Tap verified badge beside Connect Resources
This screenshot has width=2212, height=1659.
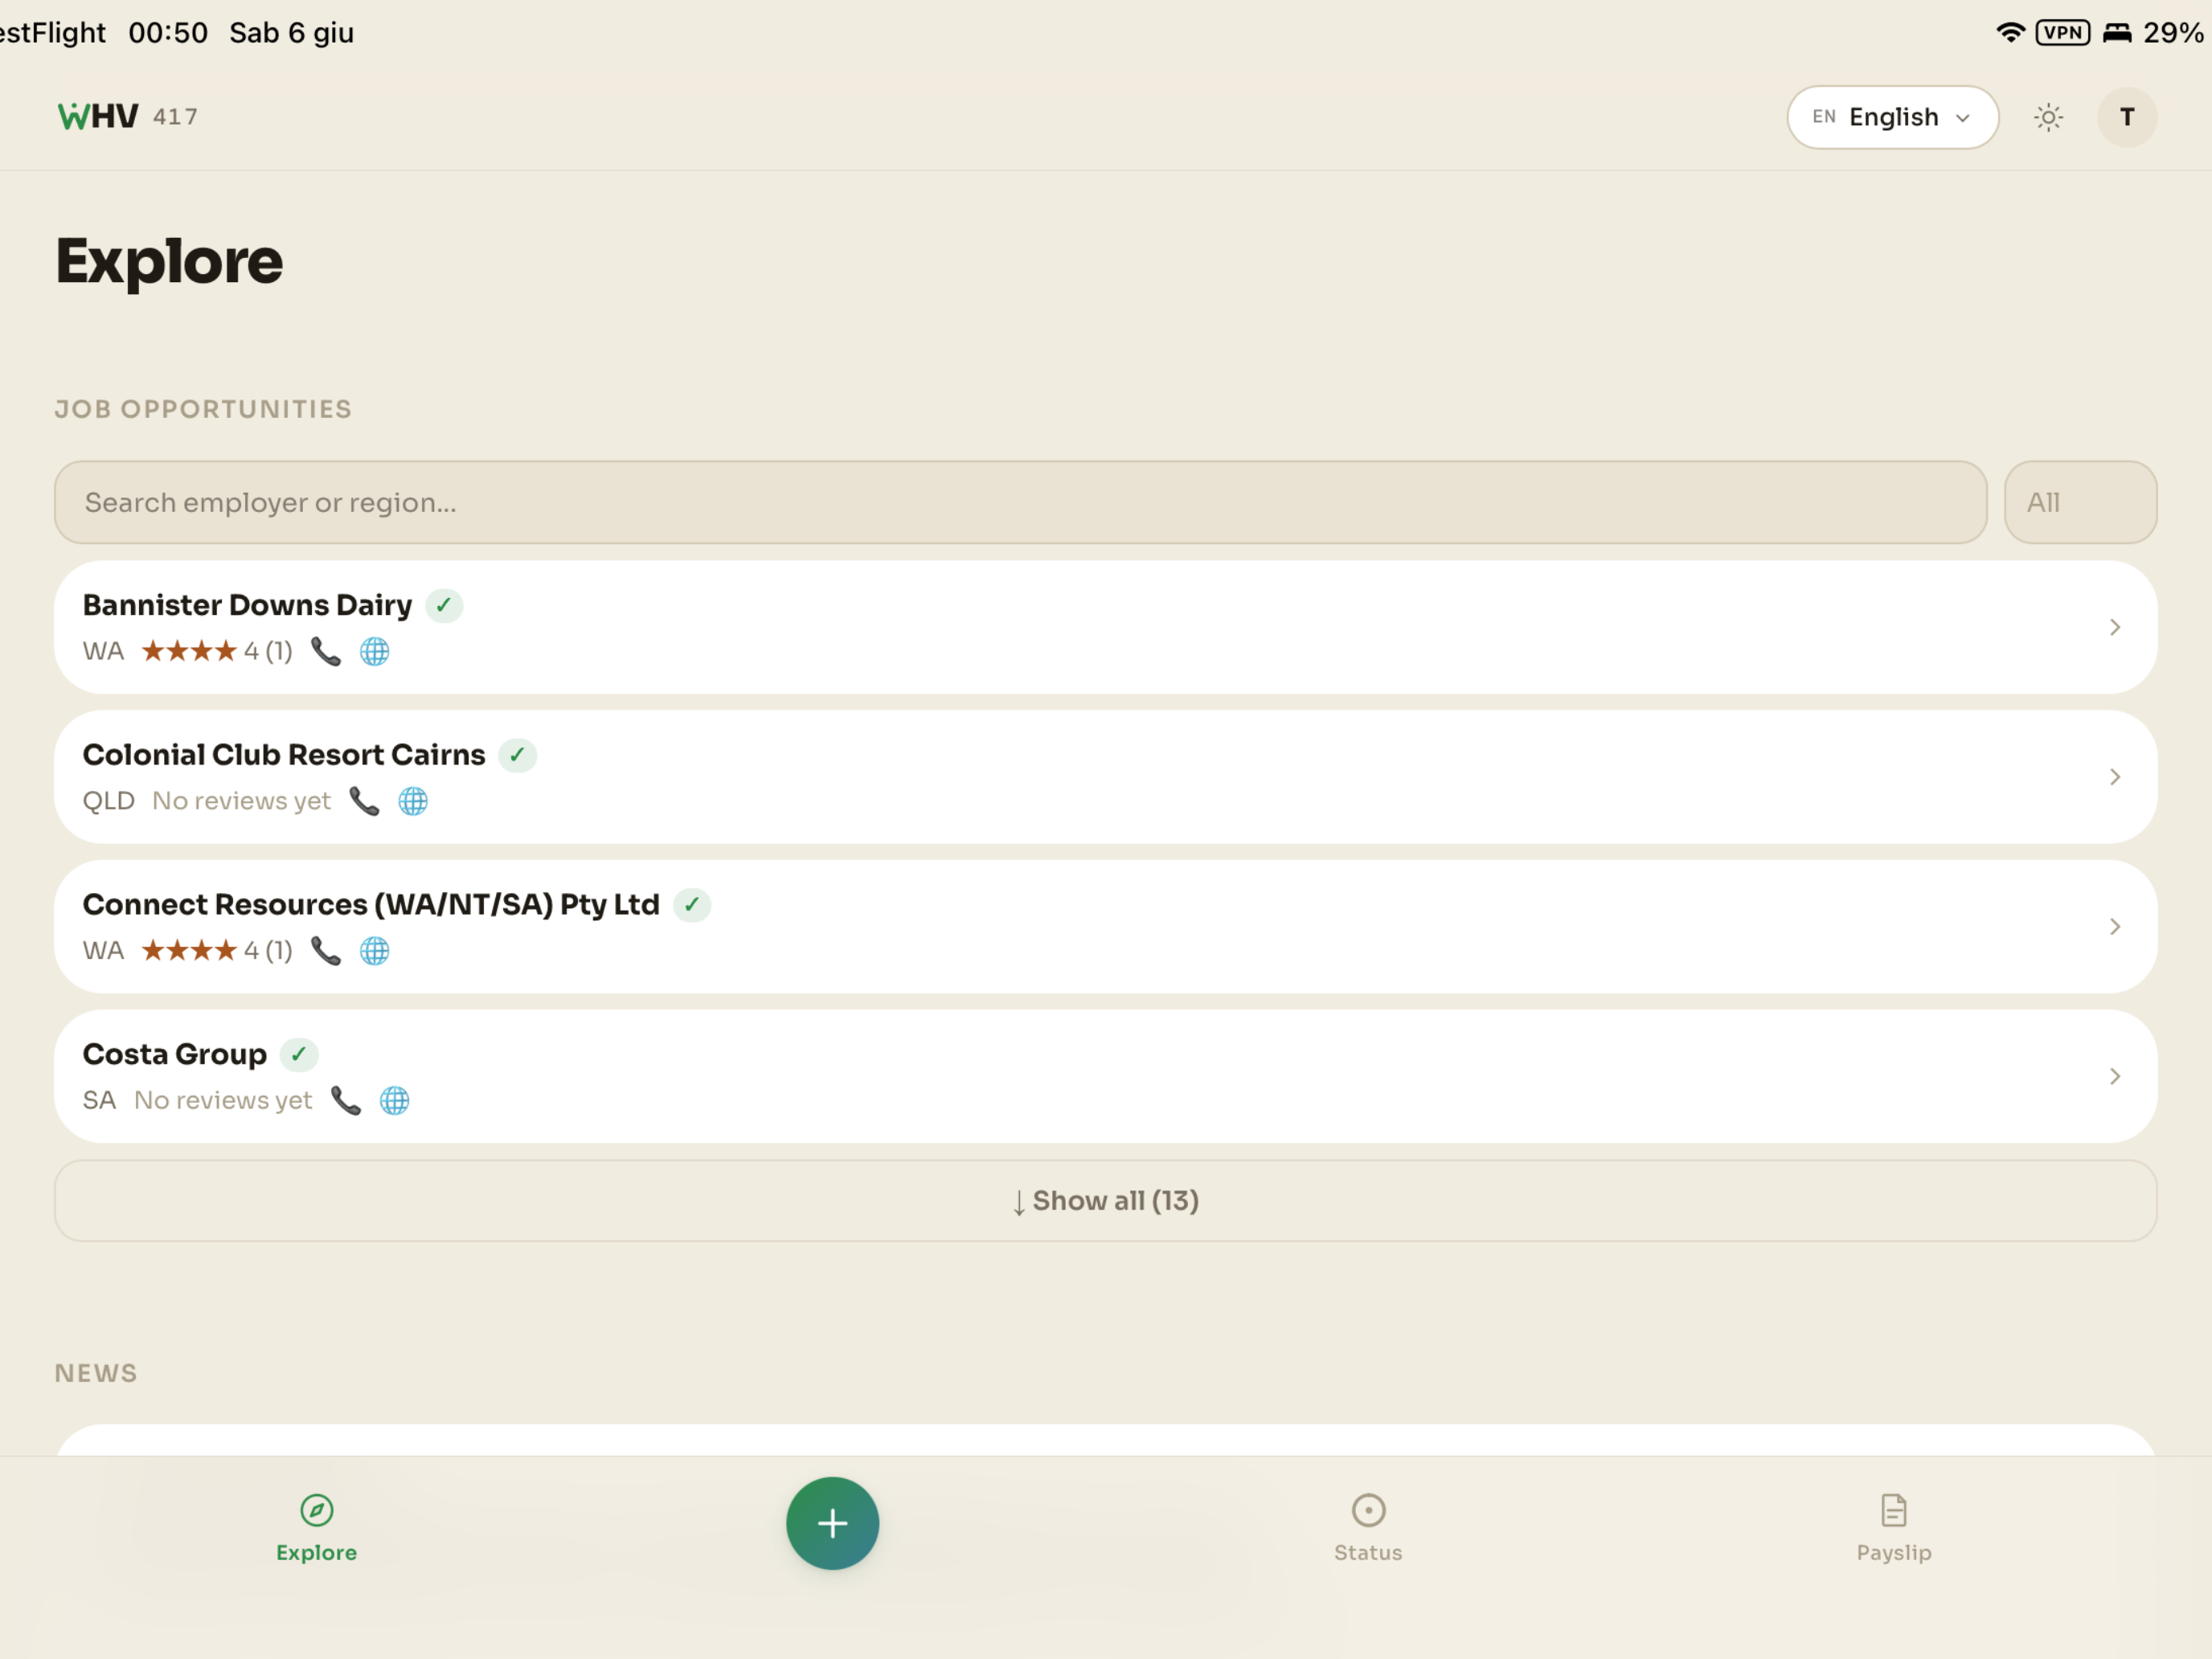click(692, 905)
